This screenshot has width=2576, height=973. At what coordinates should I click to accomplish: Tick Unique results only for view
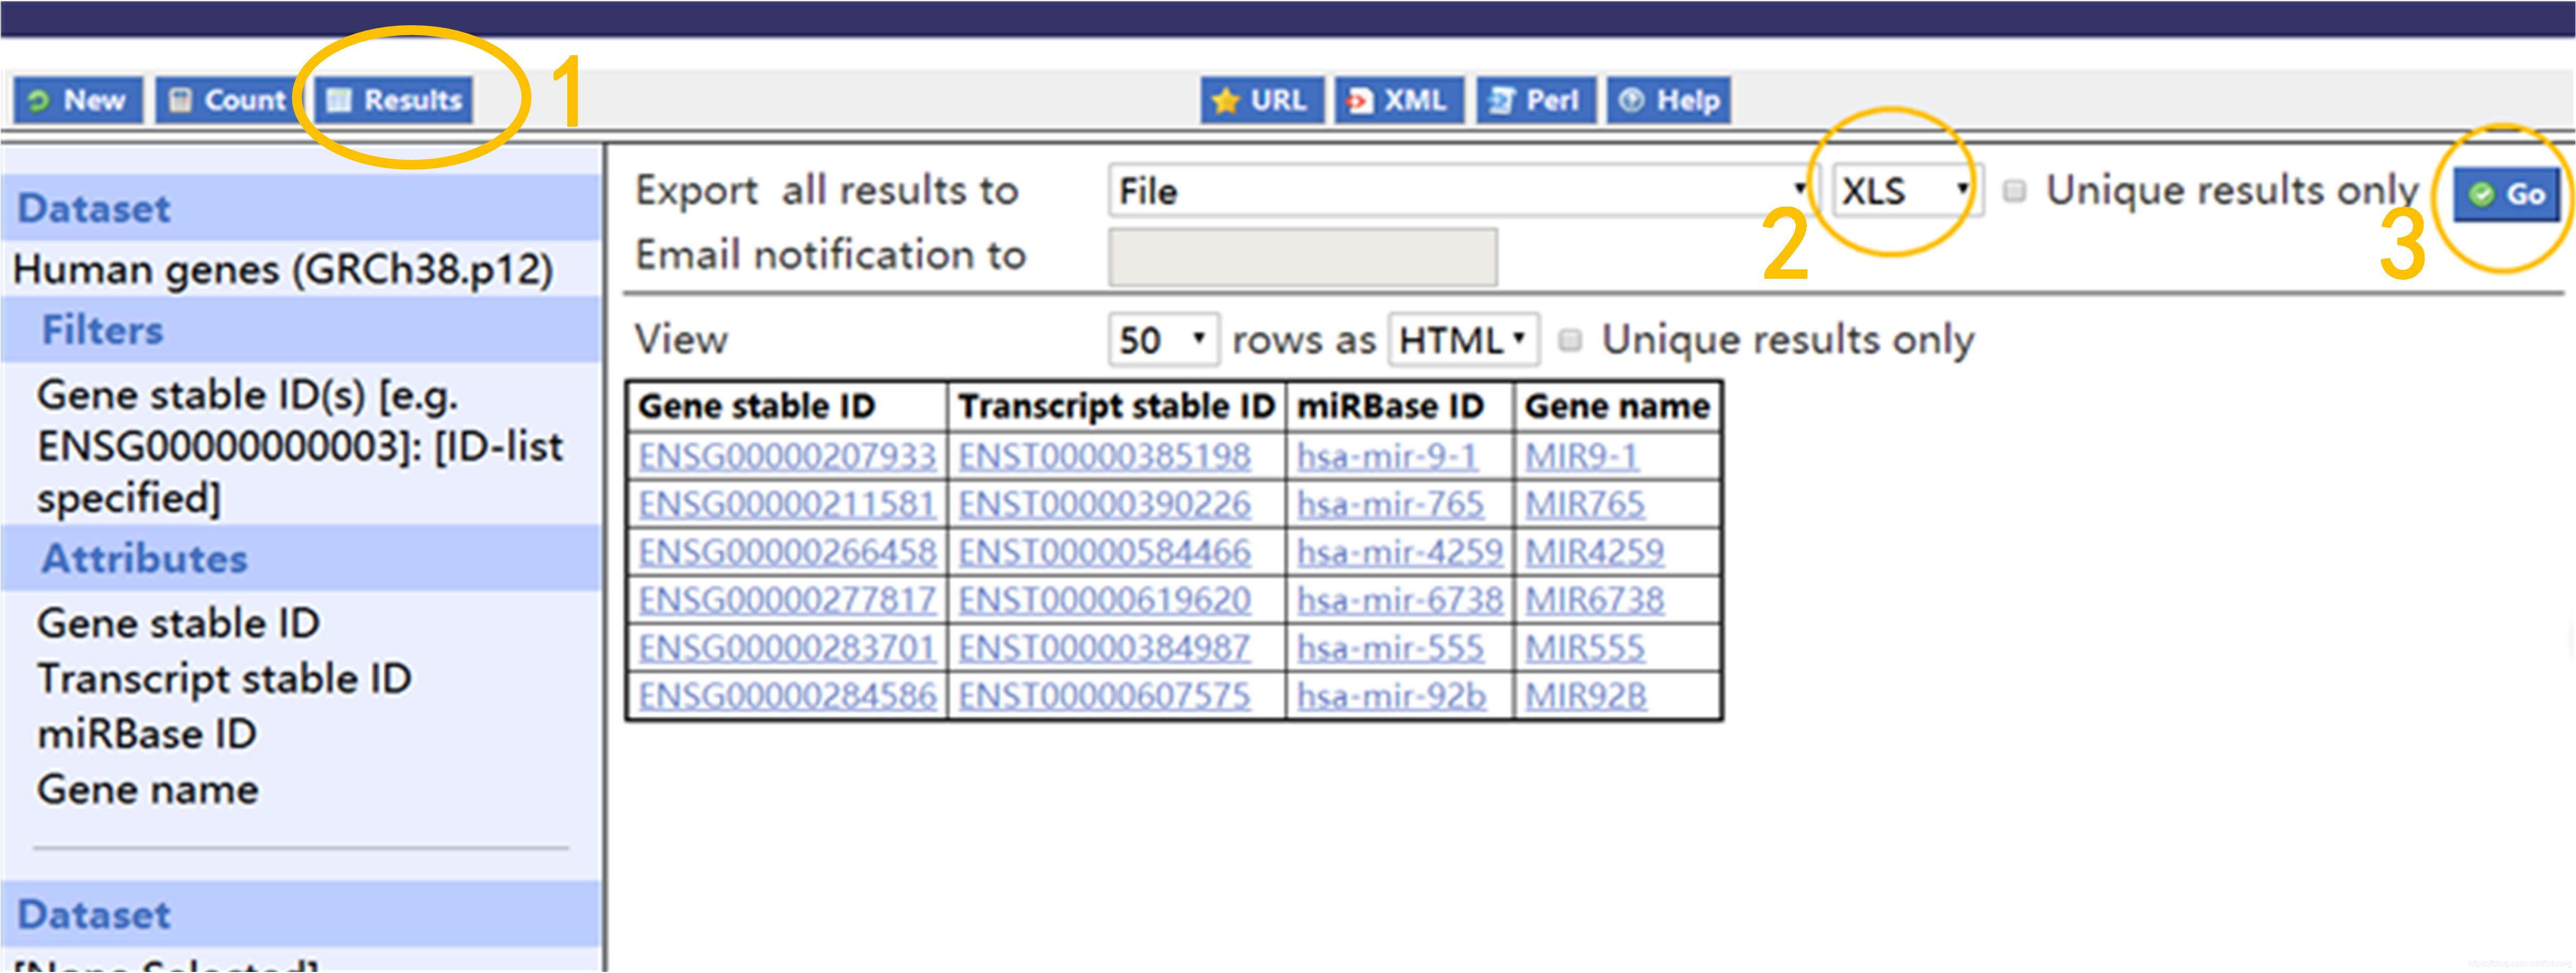[x=1570, y=340]
